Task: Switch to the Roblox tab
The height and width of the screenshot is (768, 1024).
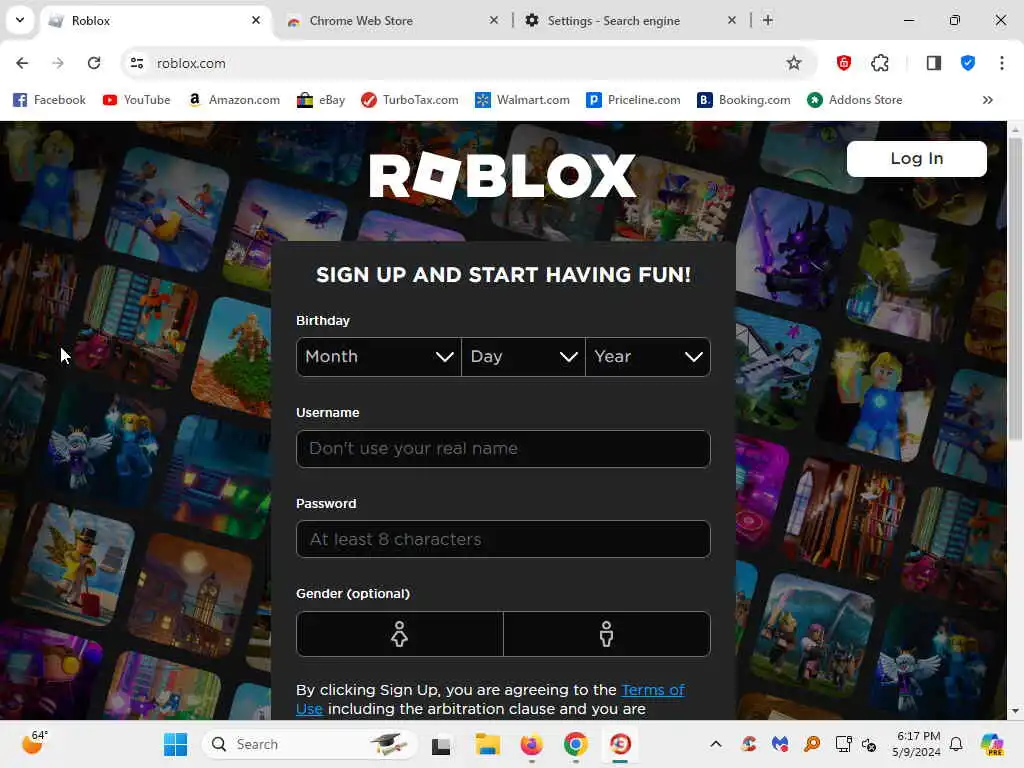Action: click(155, 21)
